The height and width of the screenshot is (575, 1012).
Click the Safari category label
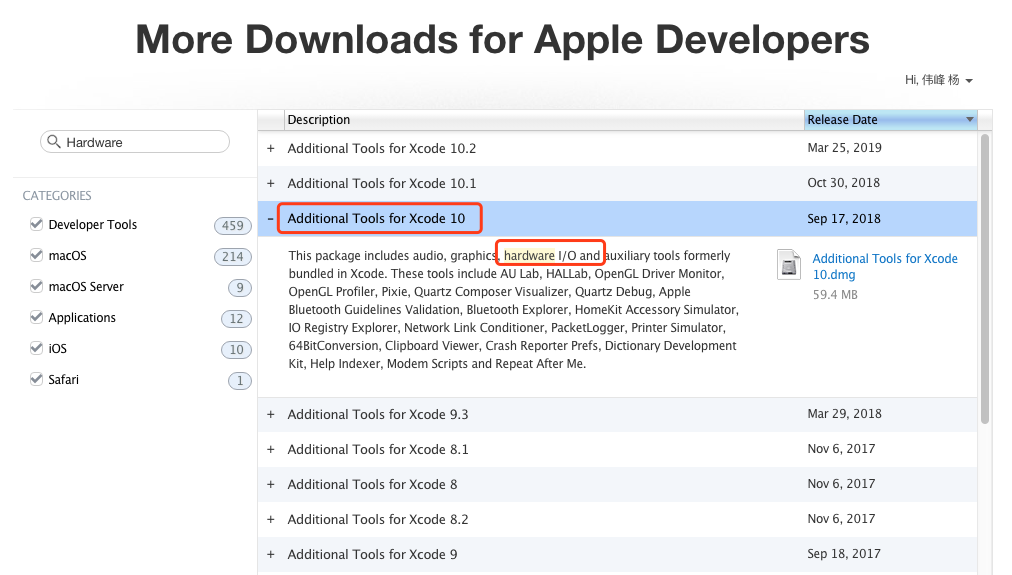63,379
